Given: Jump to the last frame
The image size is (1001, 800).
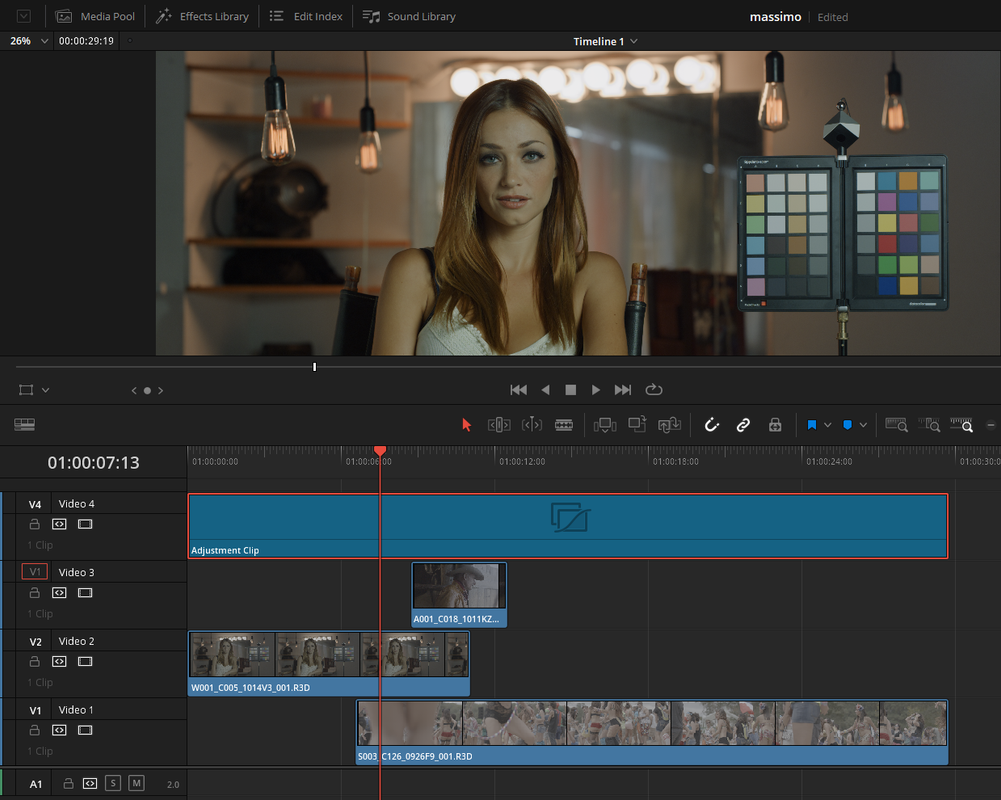Looking at the screenshot, I should pyautogui.click(x=622, y=389).
